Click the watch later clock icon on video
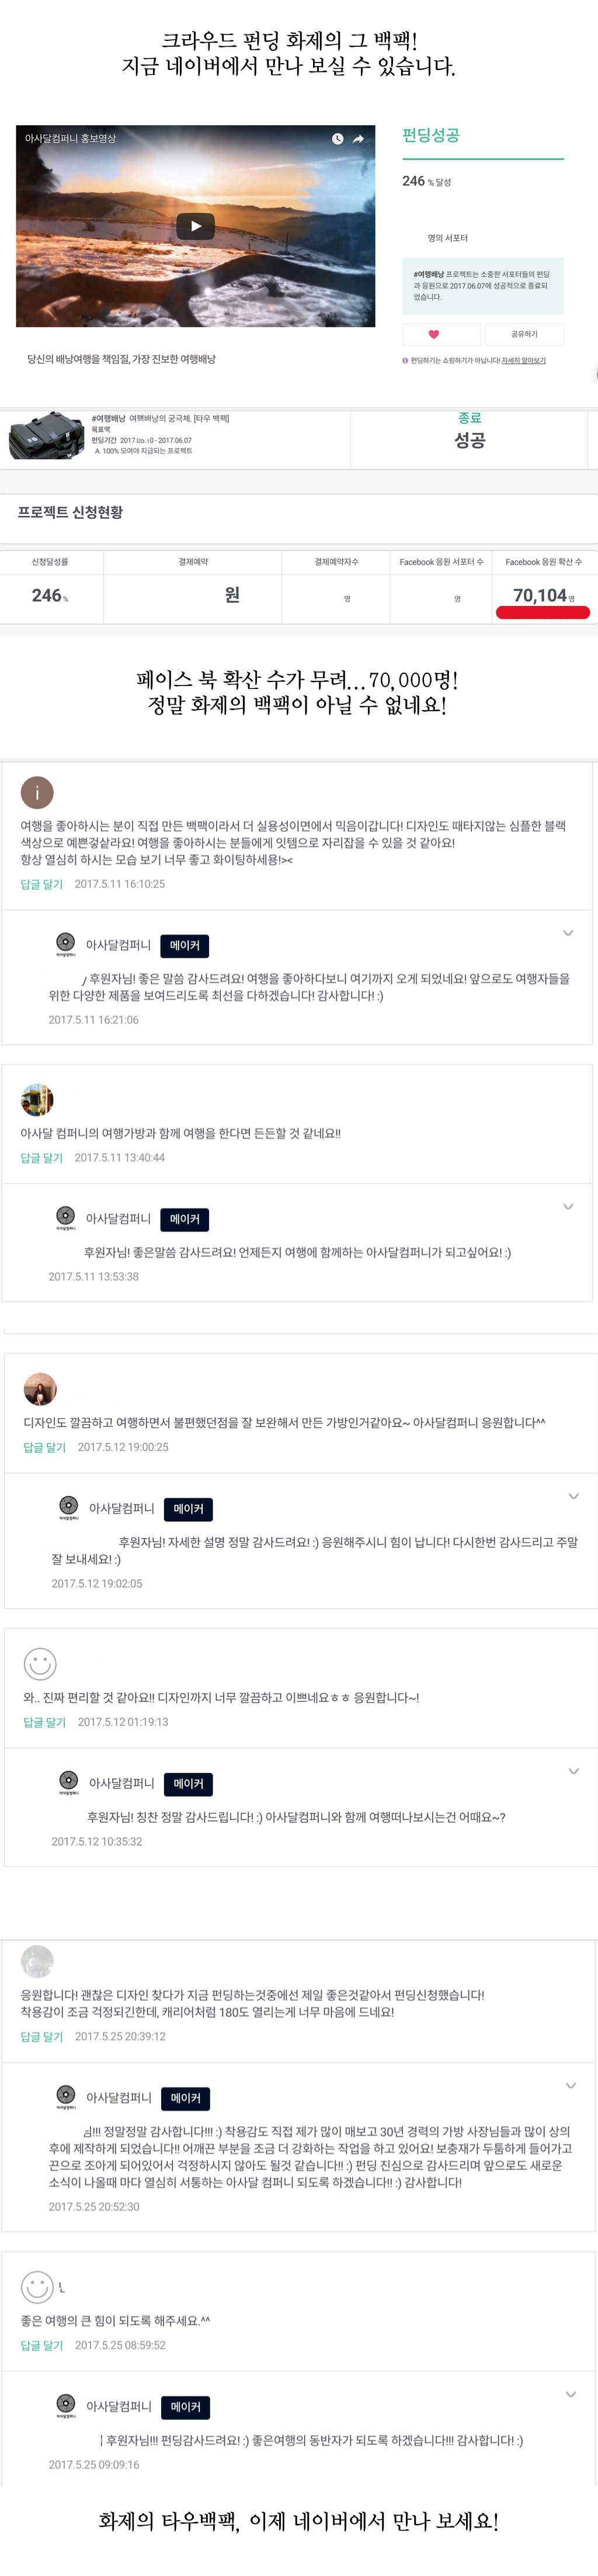The width and height of the screenshot is (598, 2576). click(x=337, y=139)
